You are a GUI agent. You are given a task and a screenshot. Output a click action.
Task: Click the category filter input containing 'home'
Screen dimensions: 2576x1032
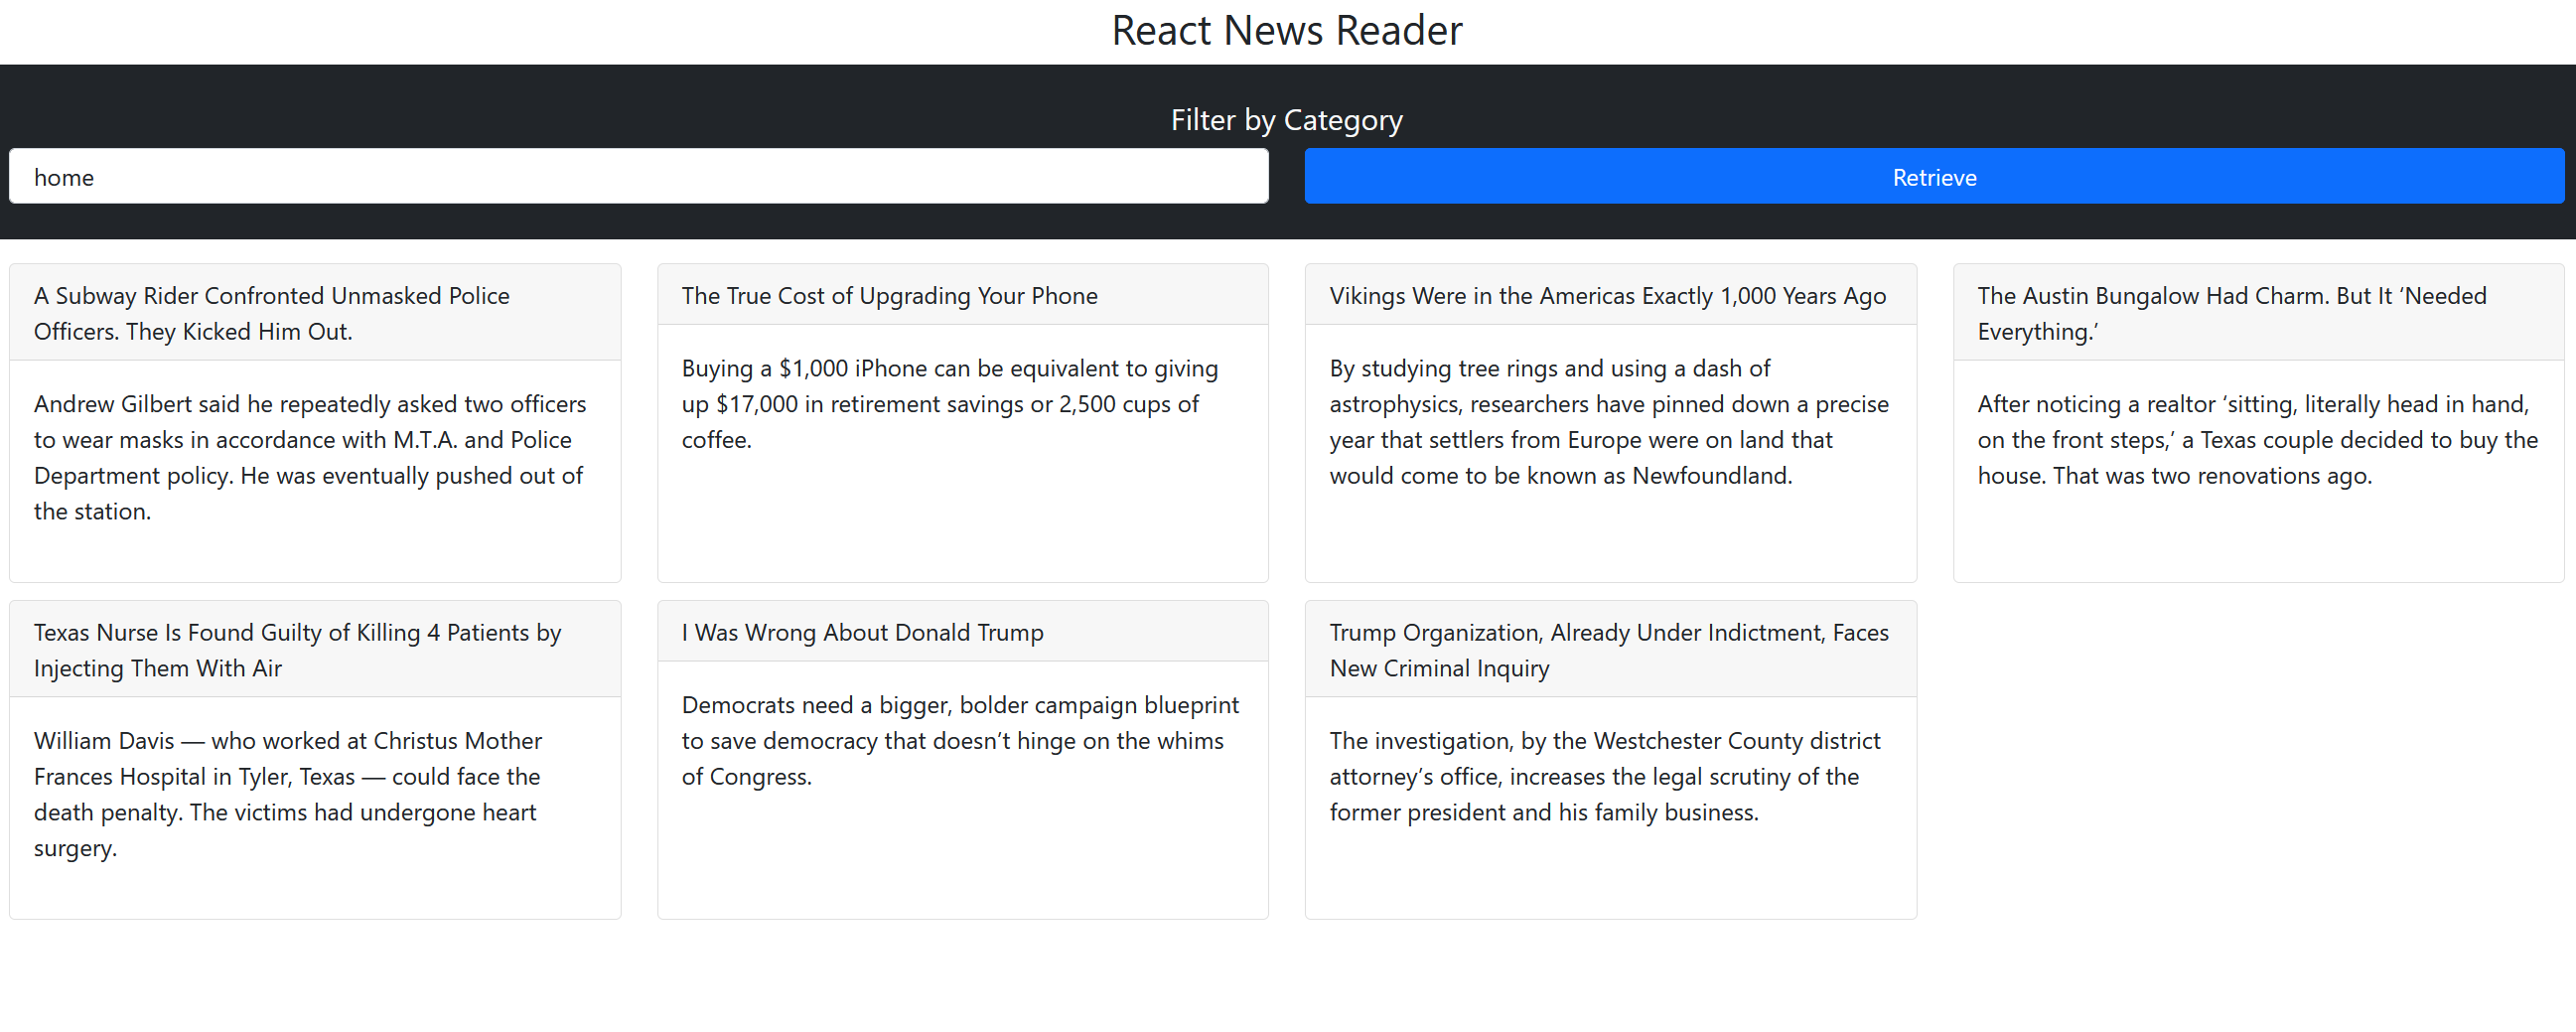[x=638, y=177]
